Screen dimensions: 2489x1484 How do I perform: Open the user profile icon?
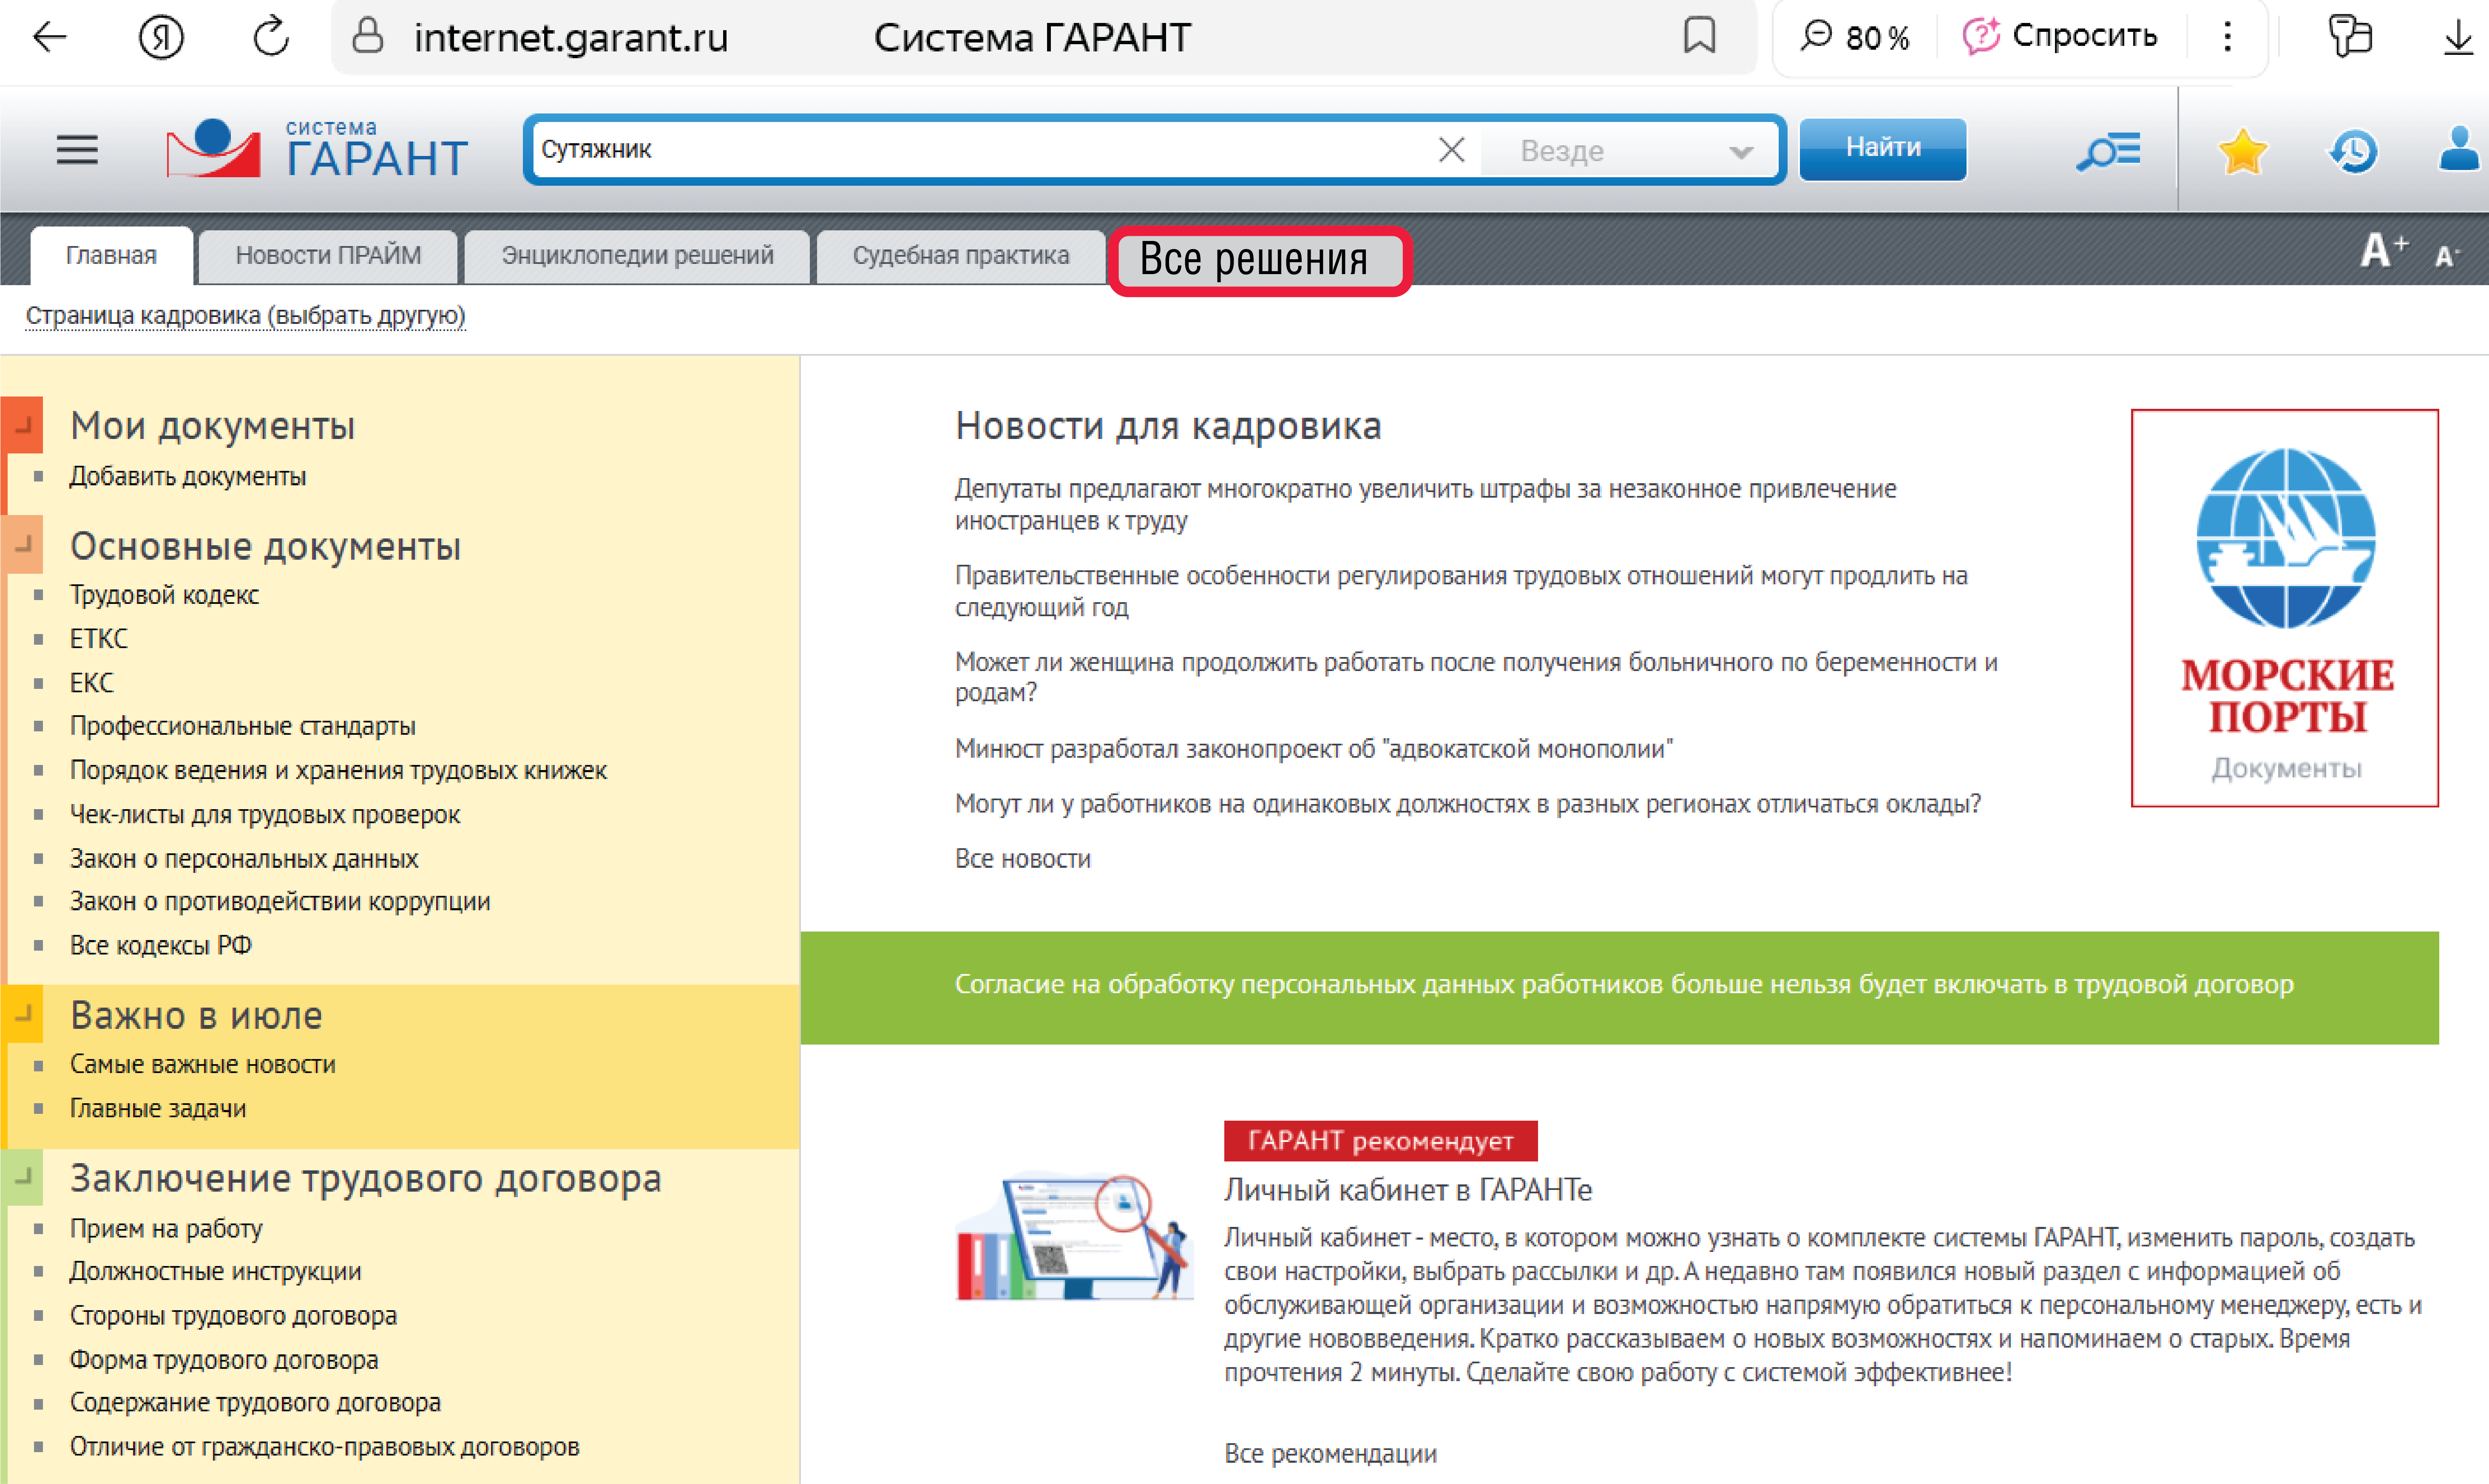(2459, 149)
